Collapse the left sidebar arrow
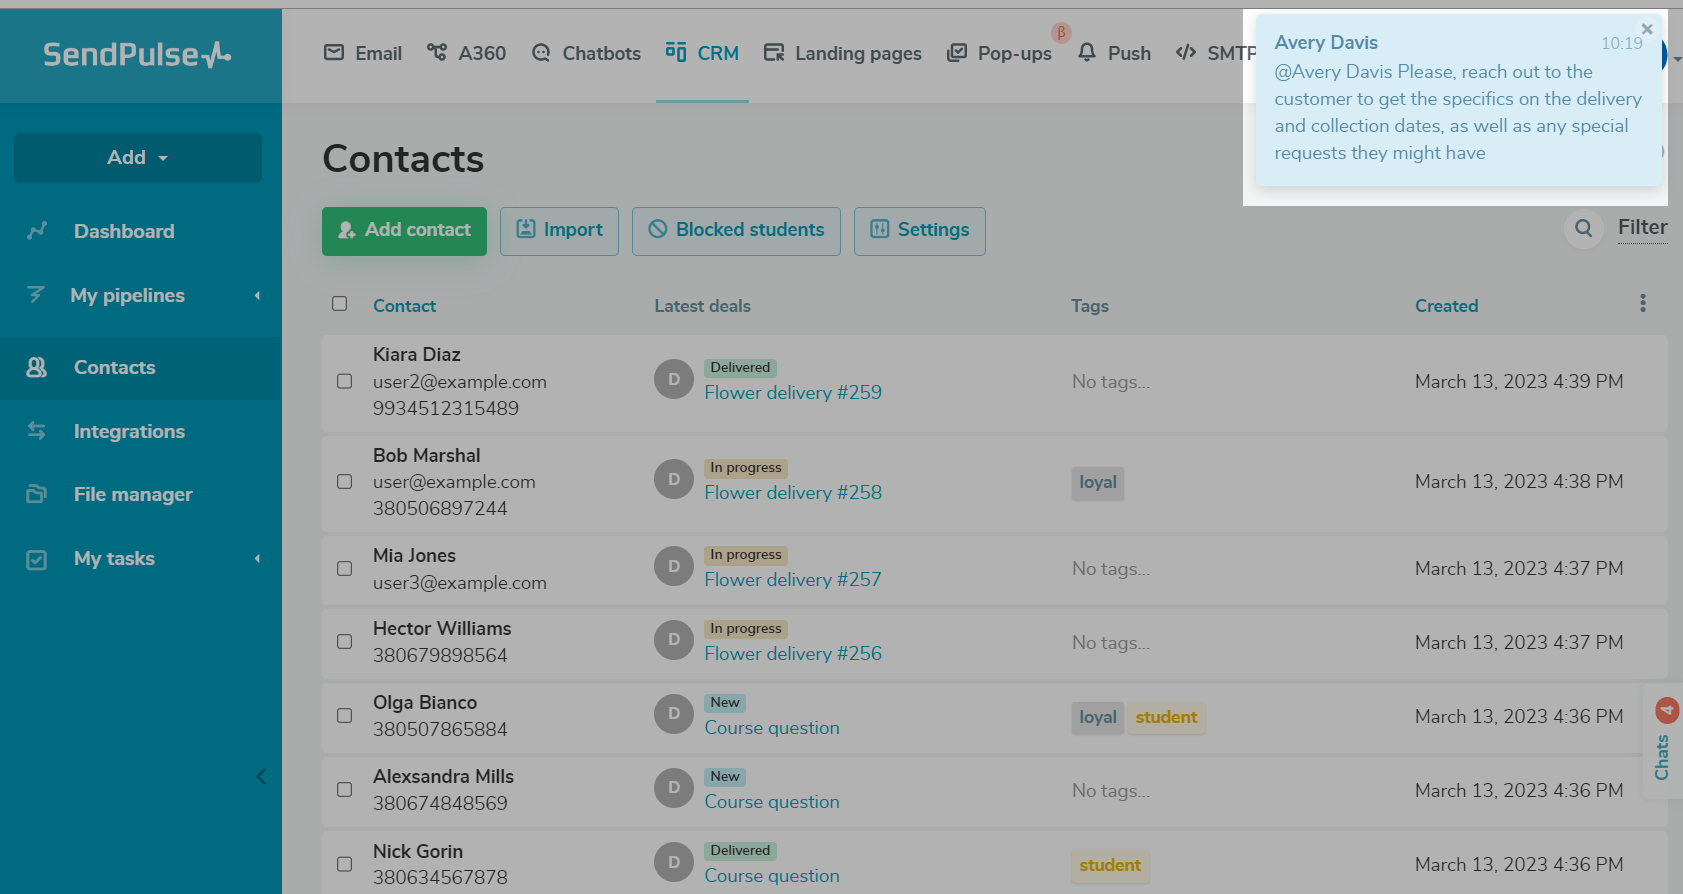This screenshot has width=1683, height=894. coord(261,776)
